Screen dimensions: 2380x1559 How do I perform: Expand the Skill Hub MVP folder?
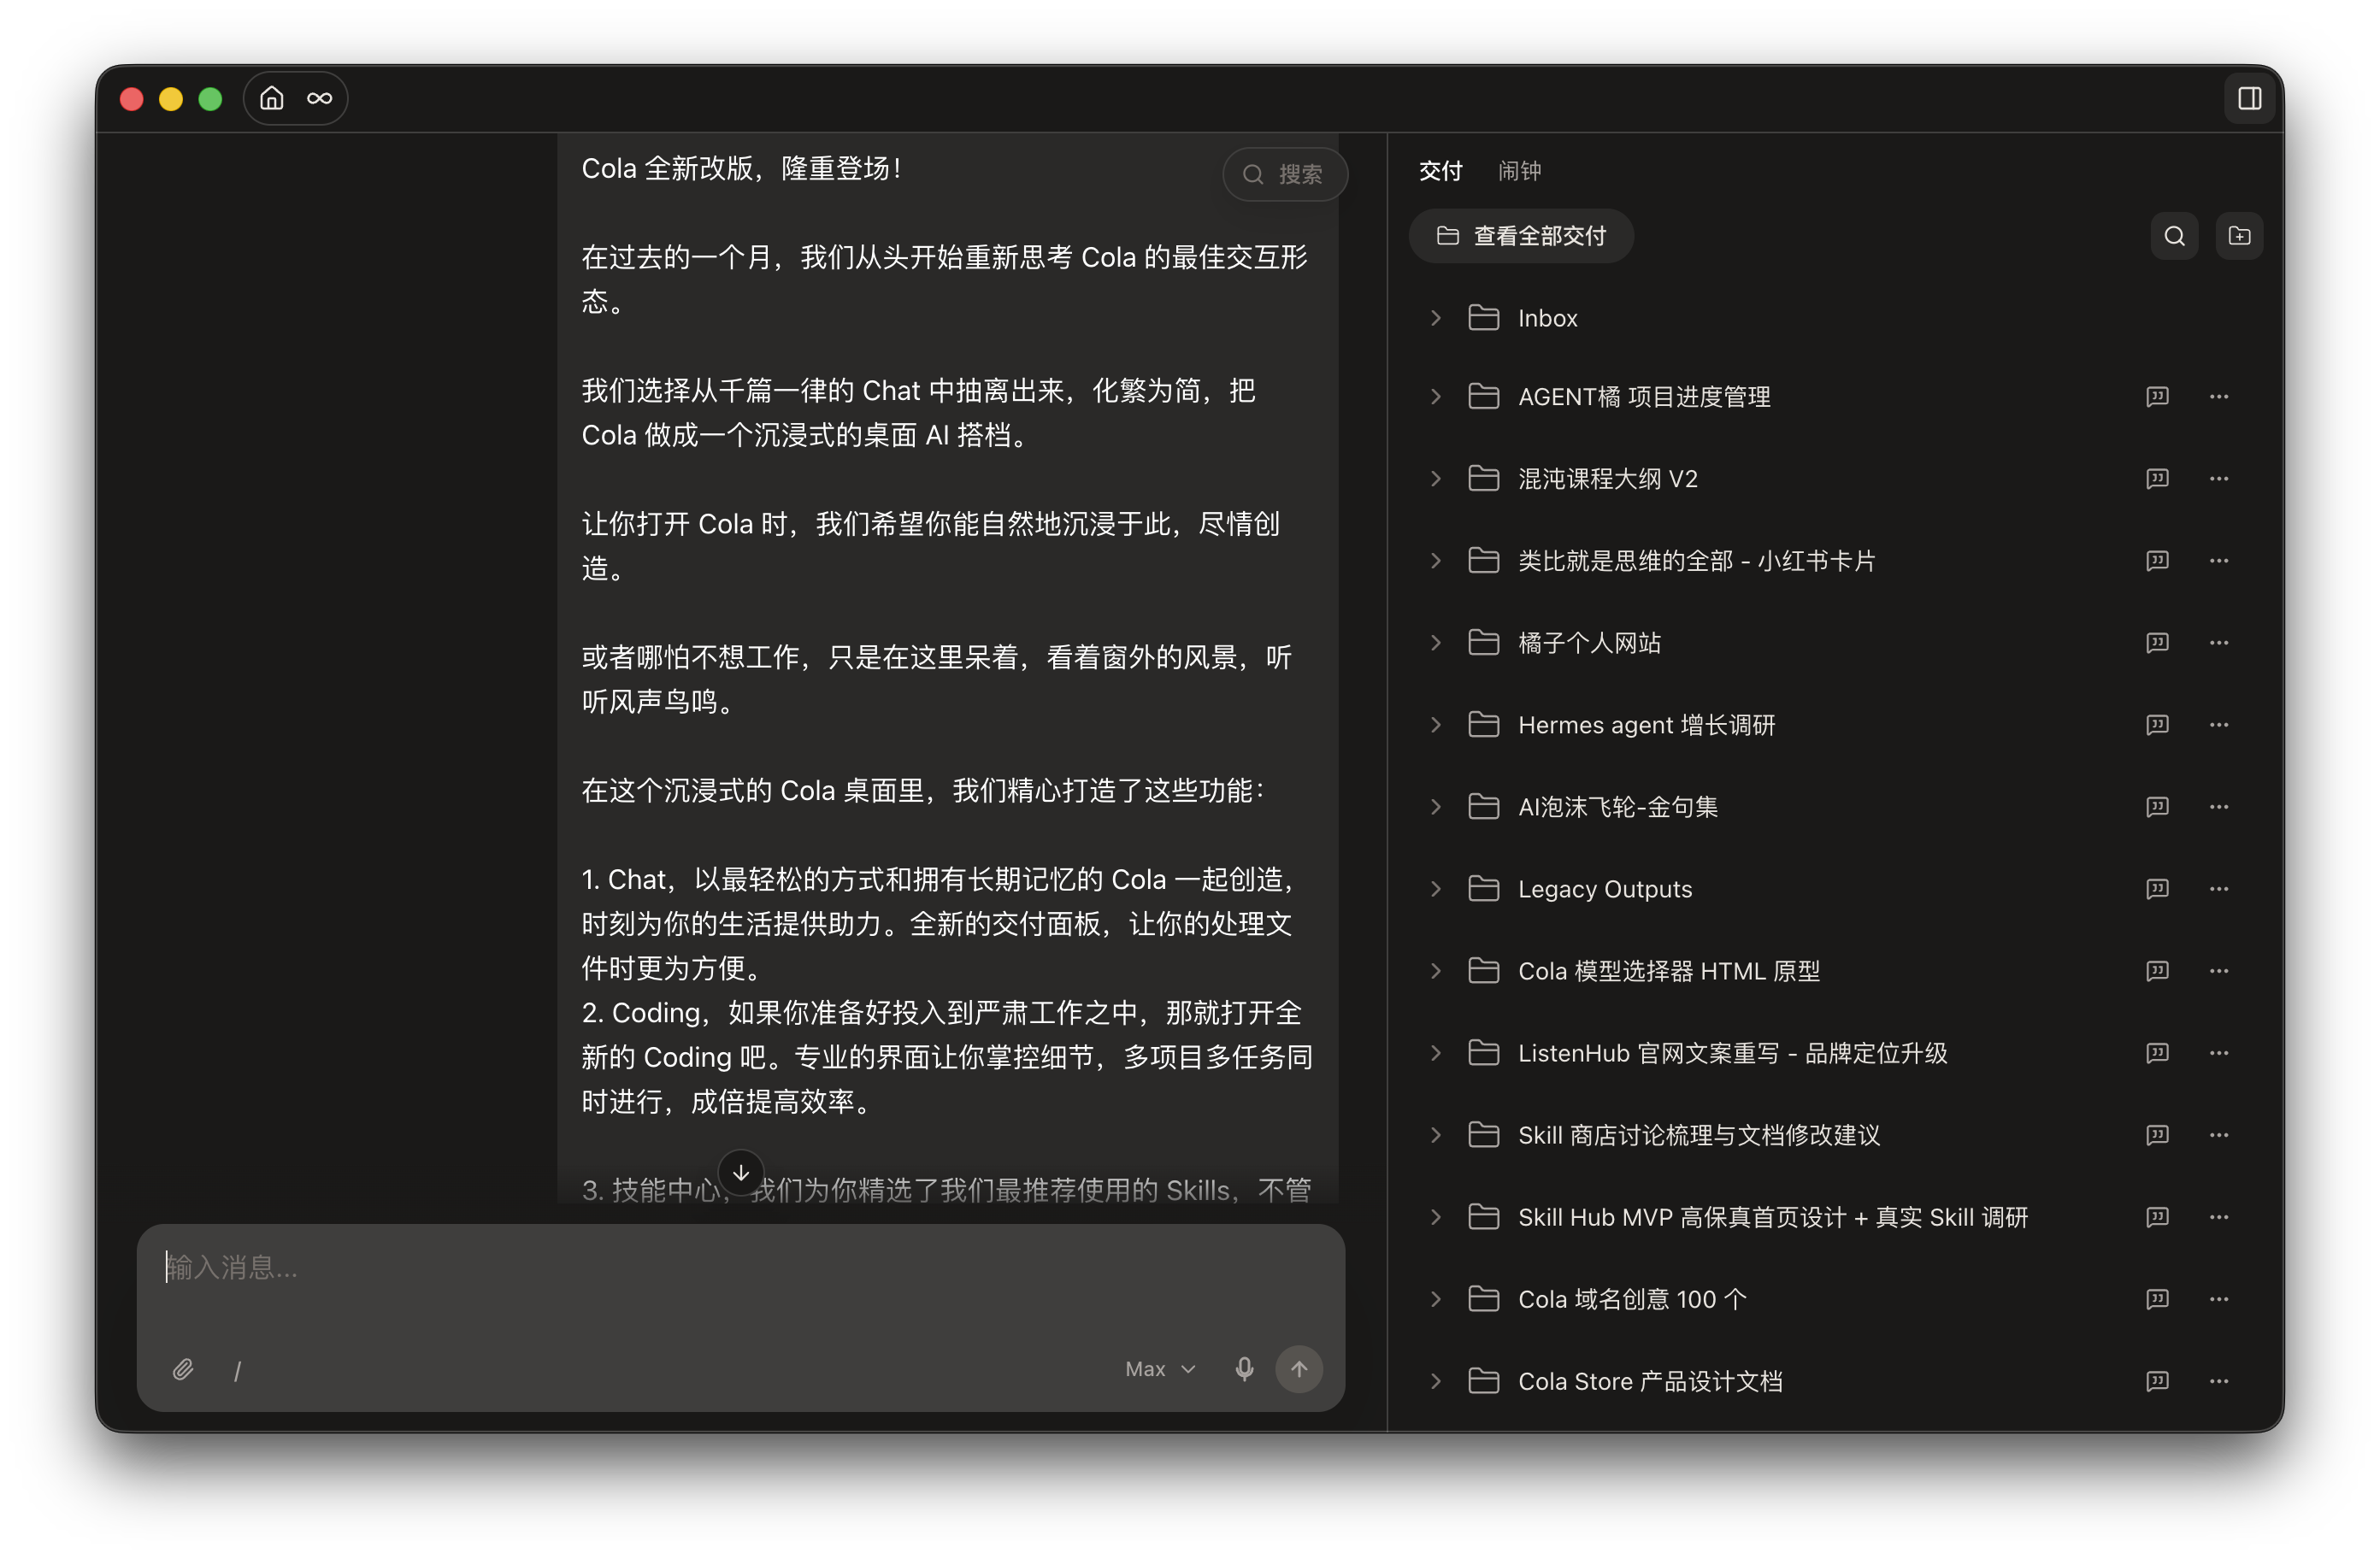tap(1436, 1217)
